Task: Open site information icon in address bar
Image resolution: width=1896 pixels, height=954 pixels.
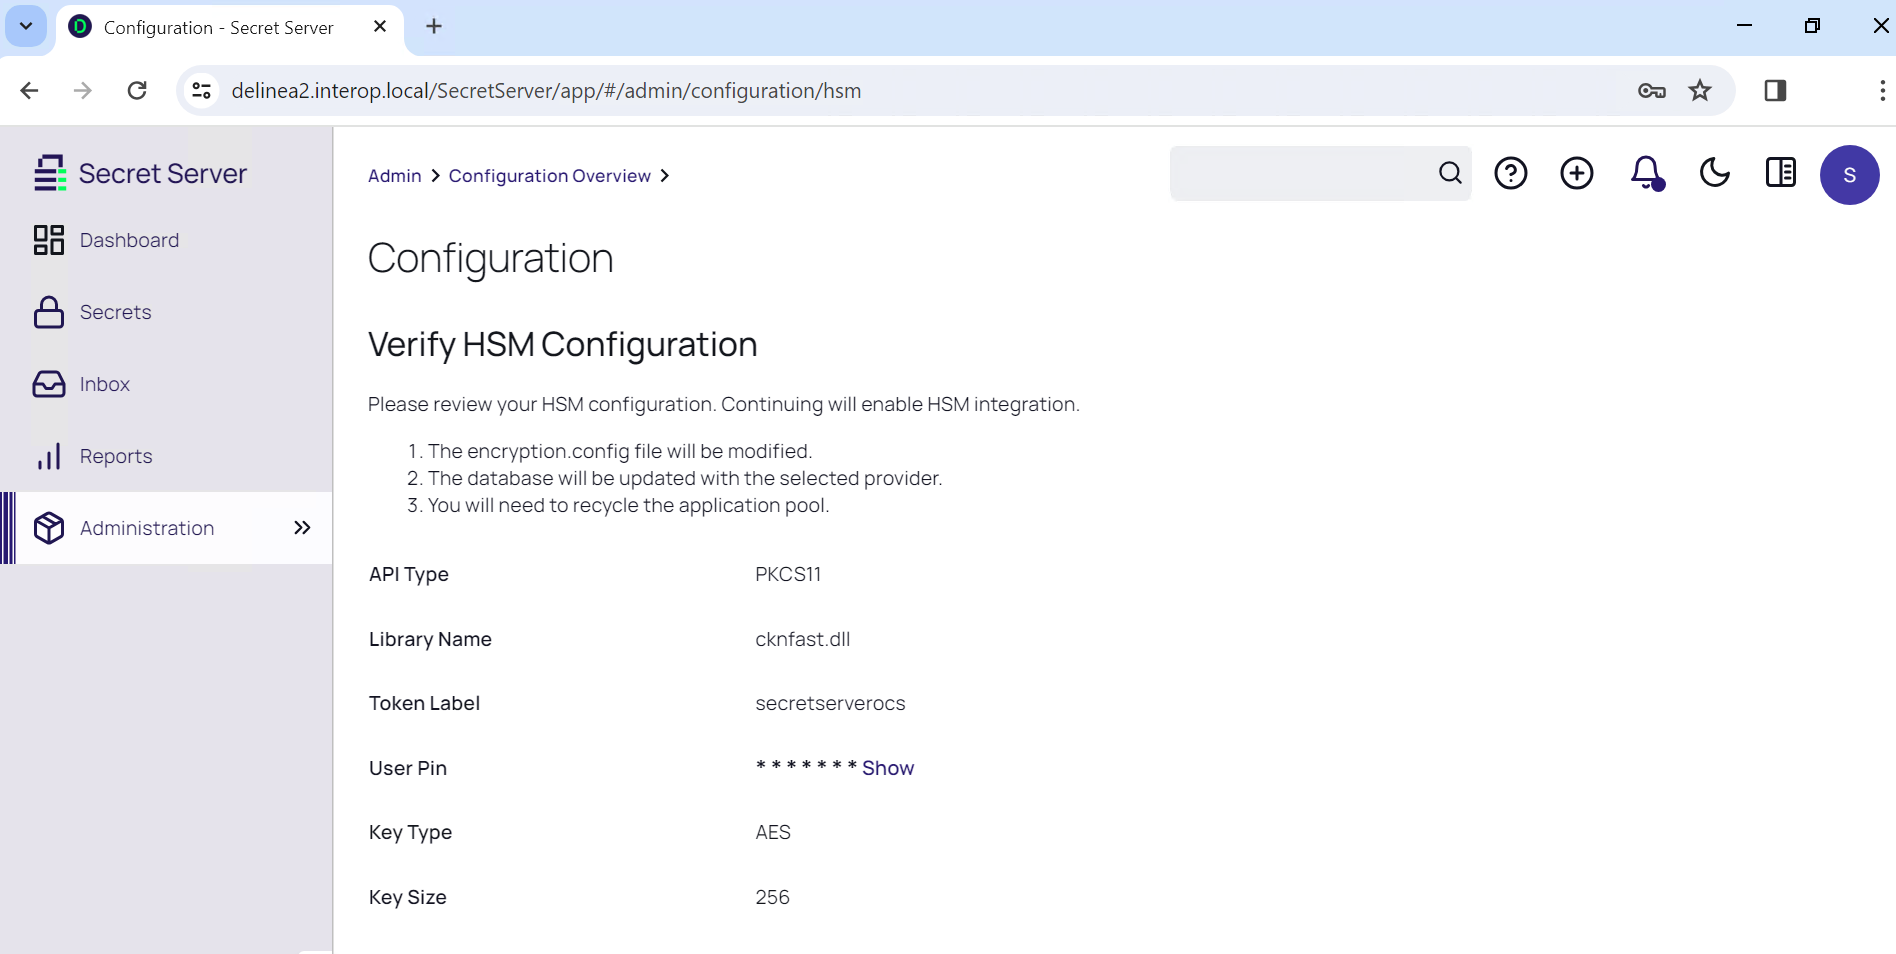Action: pos(201,91)
